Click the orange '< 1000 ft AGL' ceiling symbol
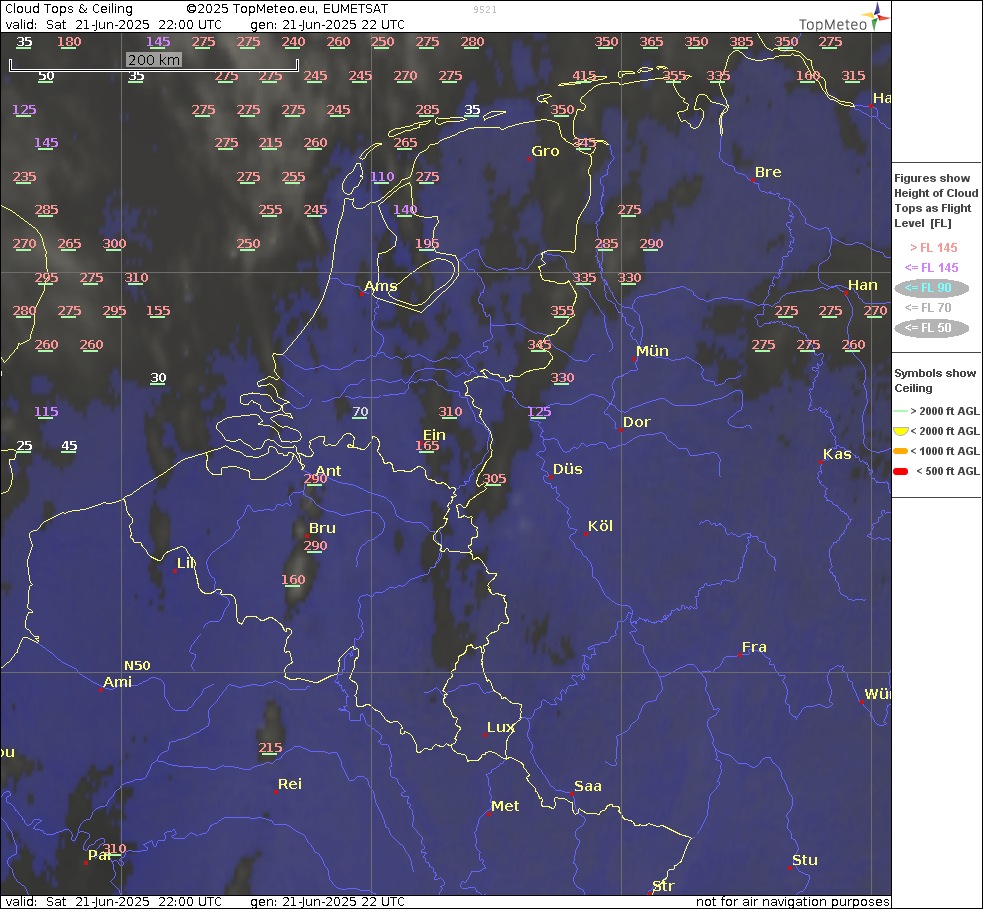This screenshot has width=983, height=909. tap(900, 451)
